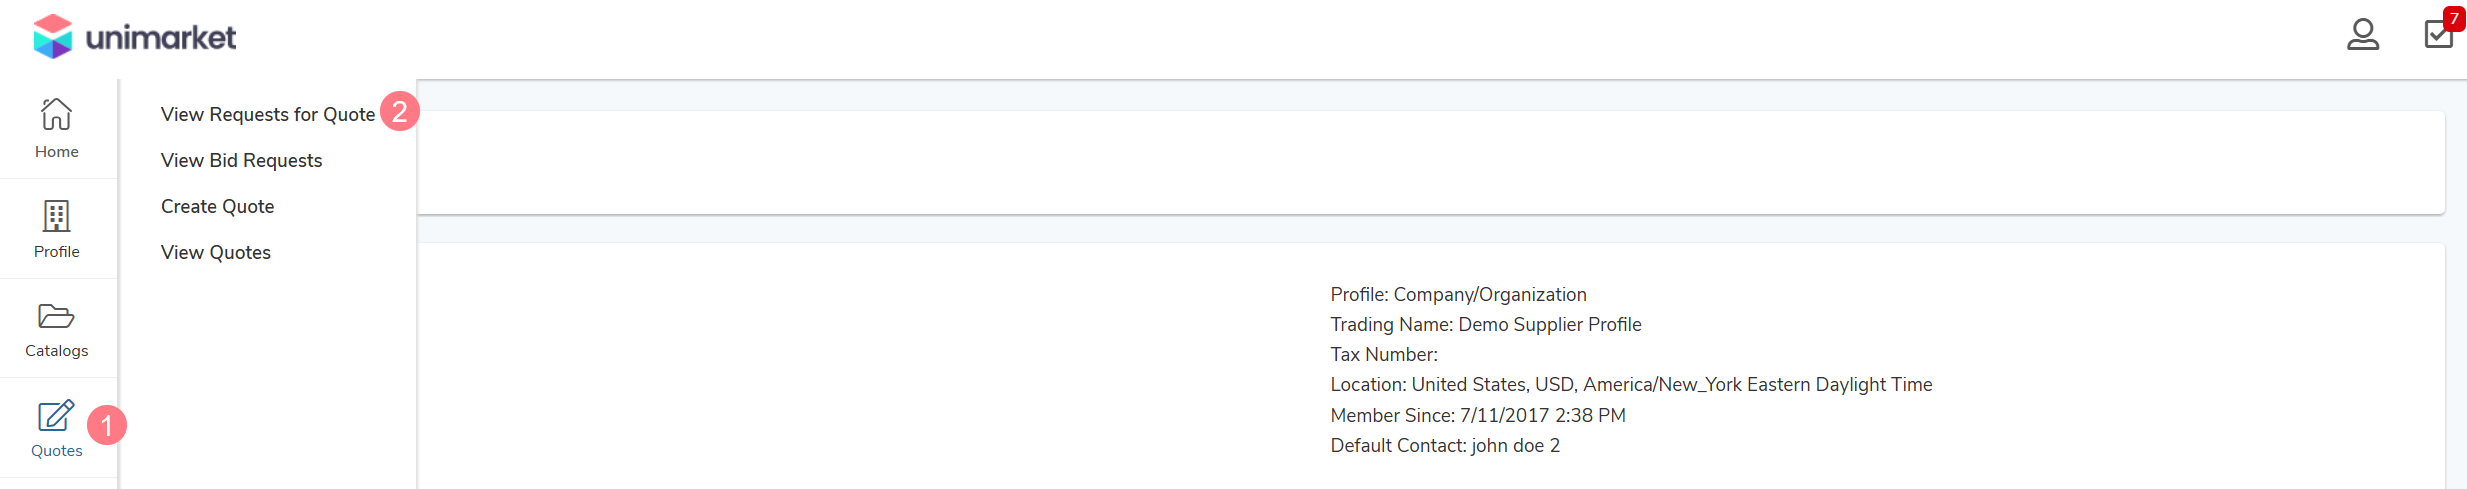This screenshot has width=2467, height=489.
Task: Open the Profile building icon
Action: tap(56, 215)
